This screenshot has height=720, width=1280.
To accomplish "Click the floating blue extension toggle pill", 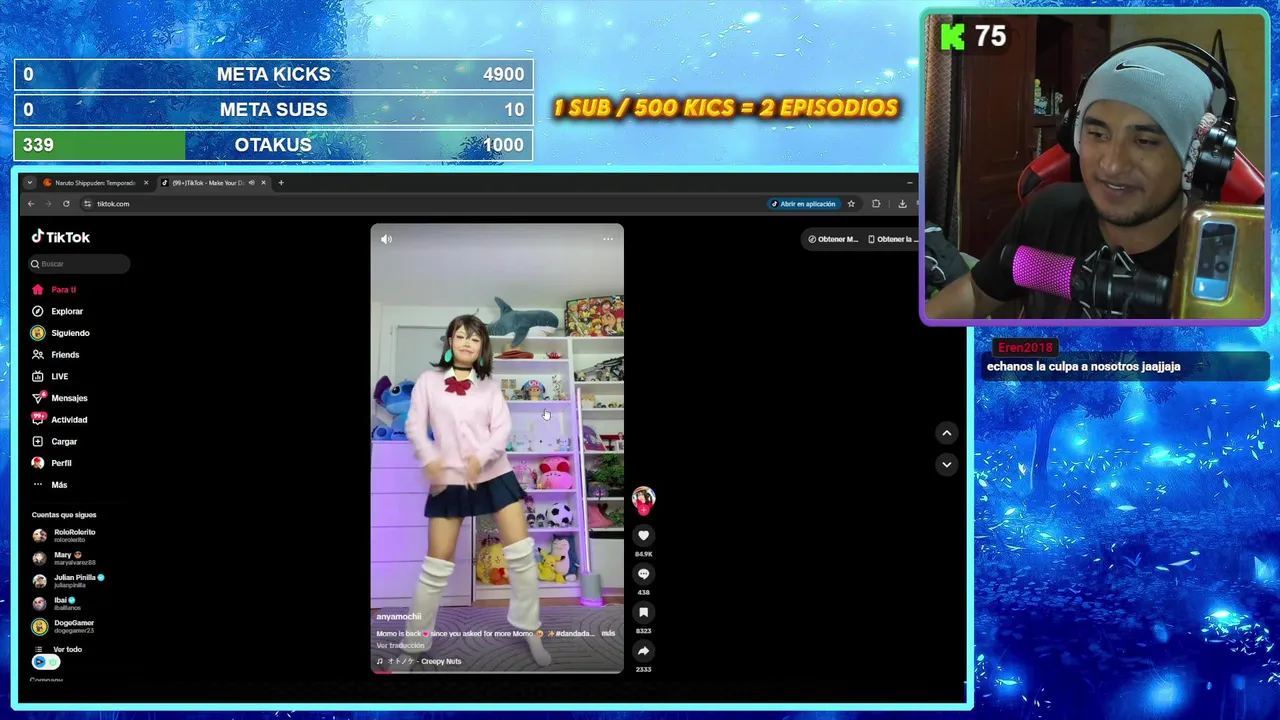I will [x=46, y=662].
